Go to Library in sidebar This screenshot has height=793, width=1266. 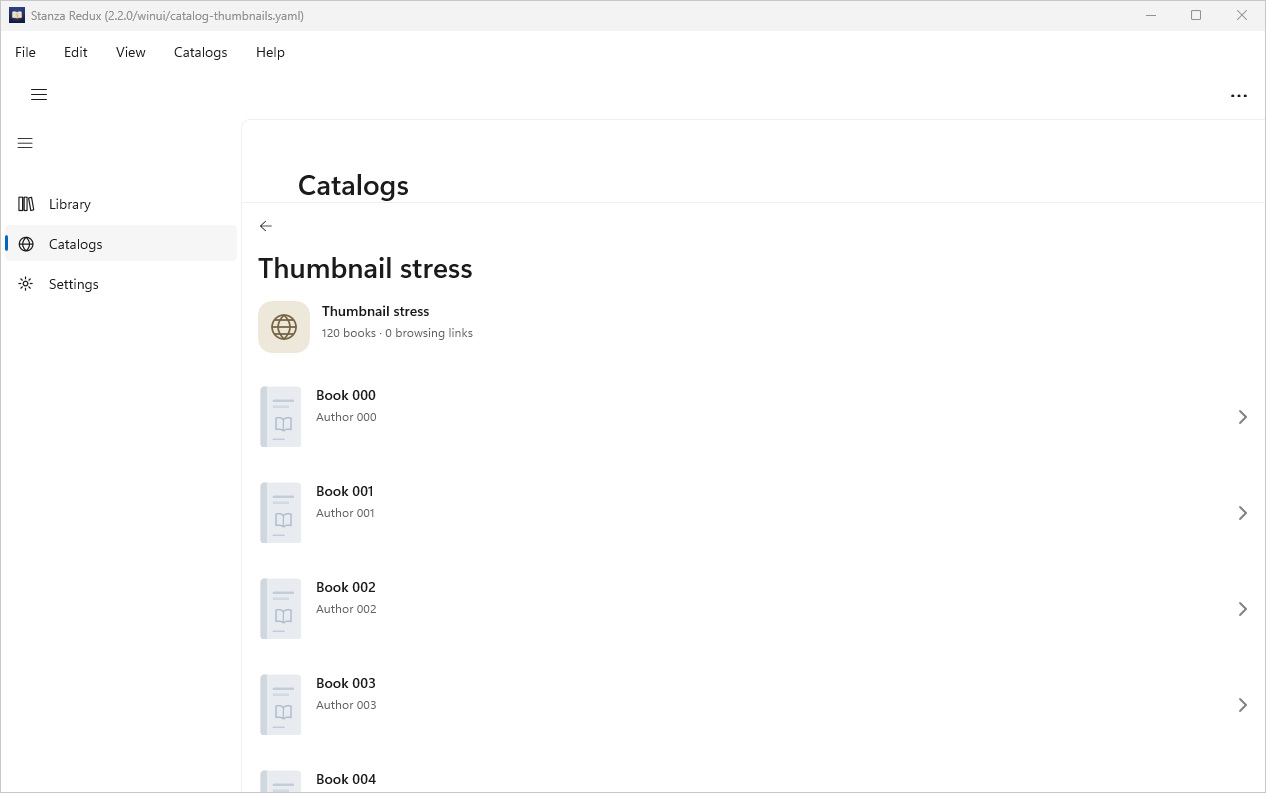click(121, 204)
